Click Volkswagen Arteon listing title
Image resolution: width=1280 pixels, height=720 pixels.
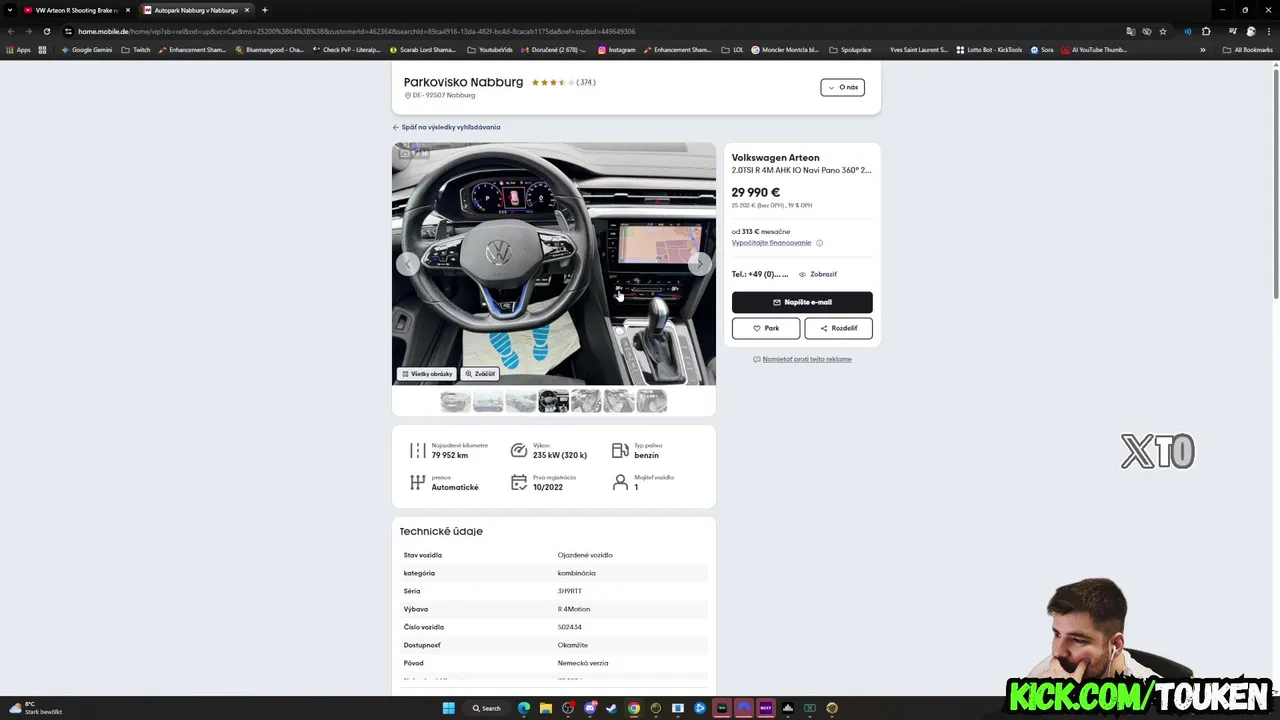775,158
